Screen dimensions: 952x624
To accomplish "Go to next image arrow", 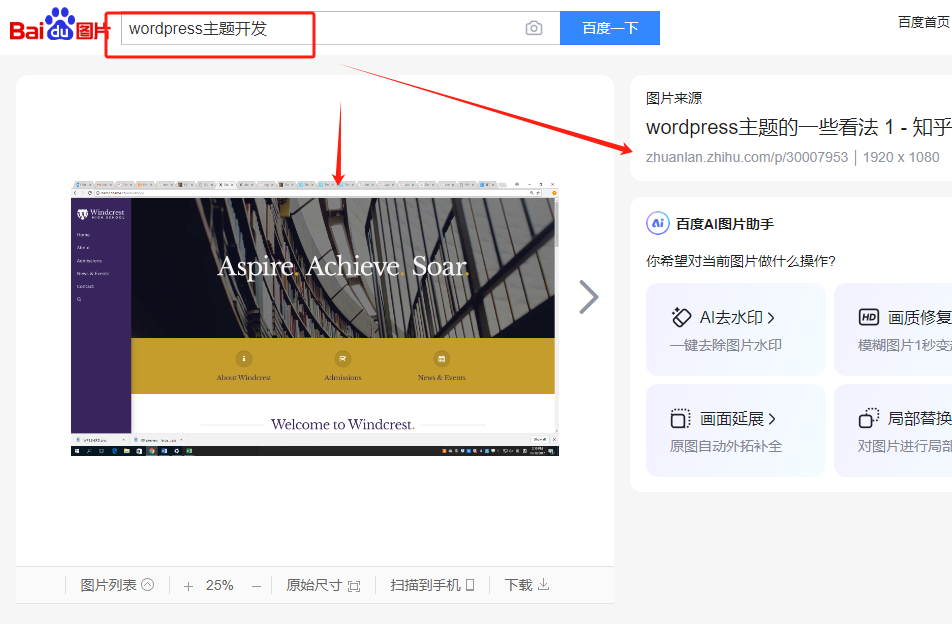I will click(x=588, y=297).
